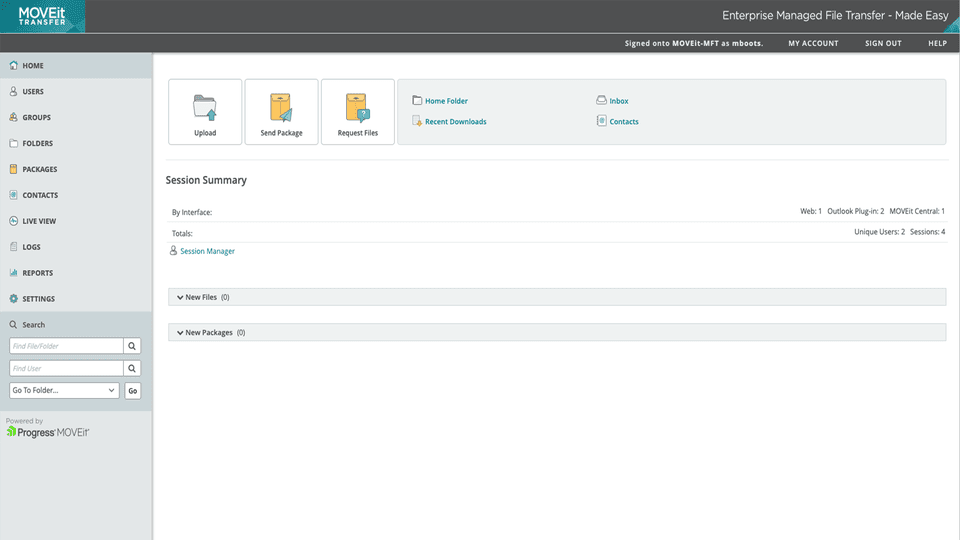This screenshot has height=540, width=960.
Task: Click the magnifier beside Find User
Action: [132, 368]
